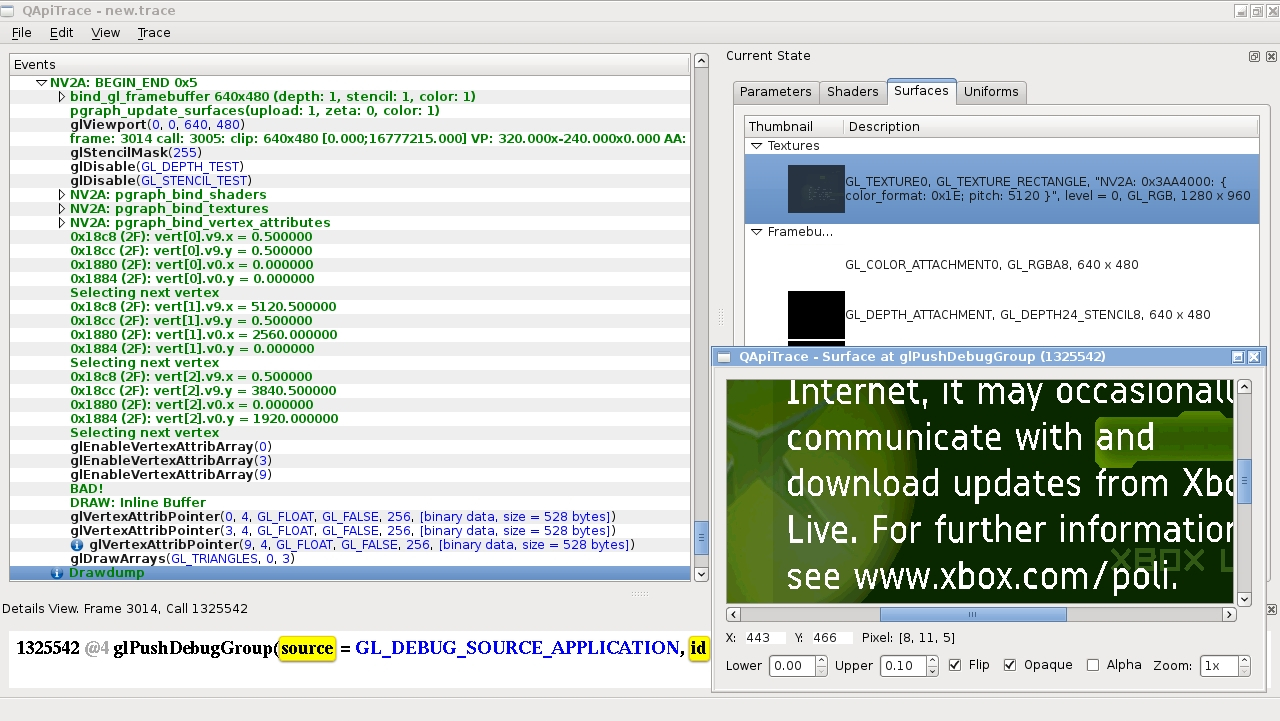1280x721 pixels.
Task: Increase the Lower value with up arrow
Action: [x=821, y=661]
